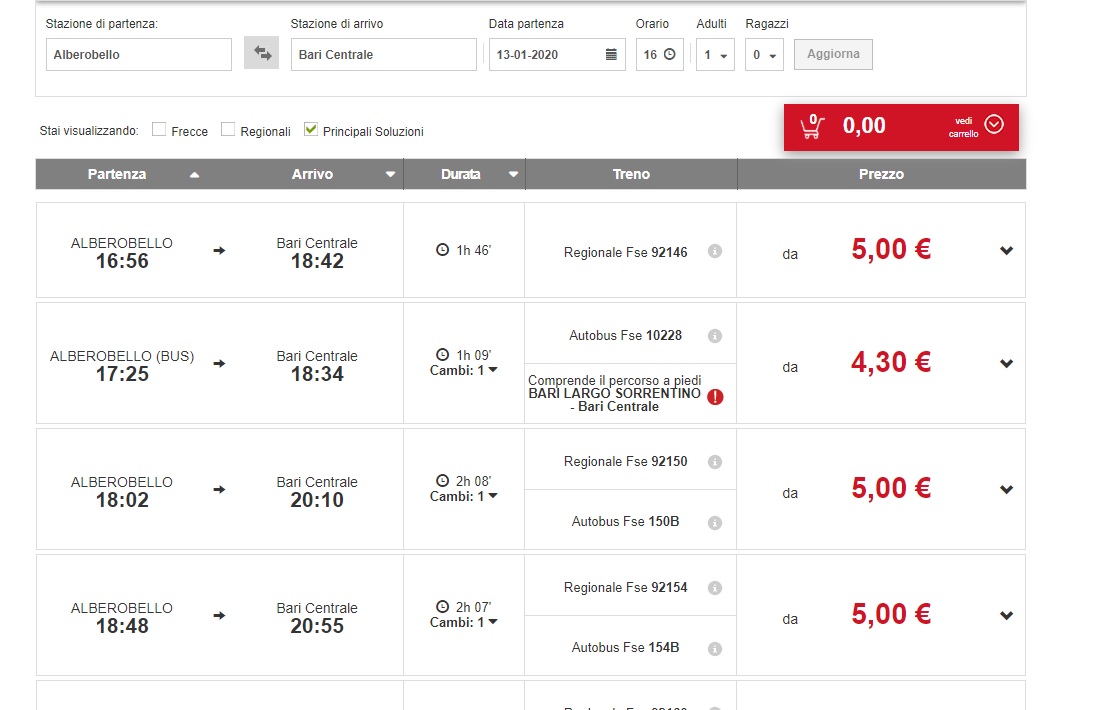Click info icon next to Autobus Fse 154B
This screenshot has width=1117, height=710.
[x=714, y=648]
